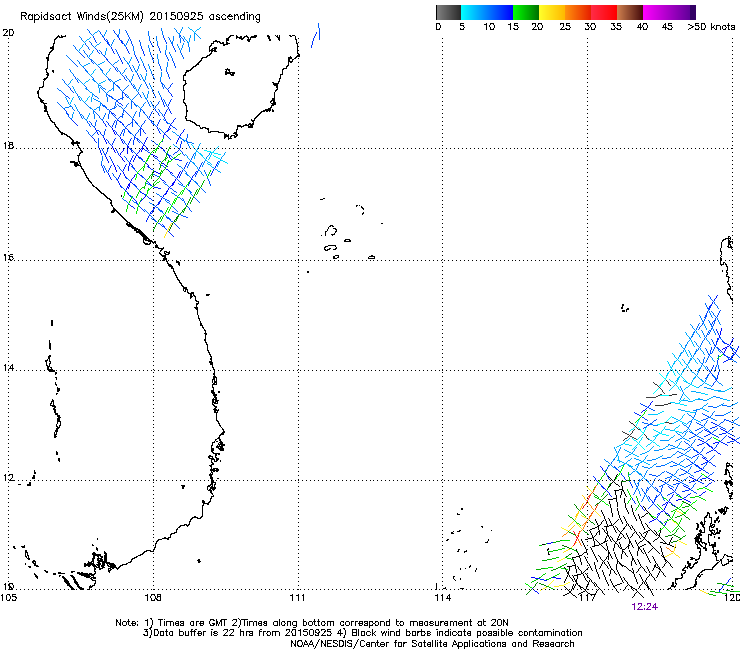Click the latitude label "12"

[9, 478]
